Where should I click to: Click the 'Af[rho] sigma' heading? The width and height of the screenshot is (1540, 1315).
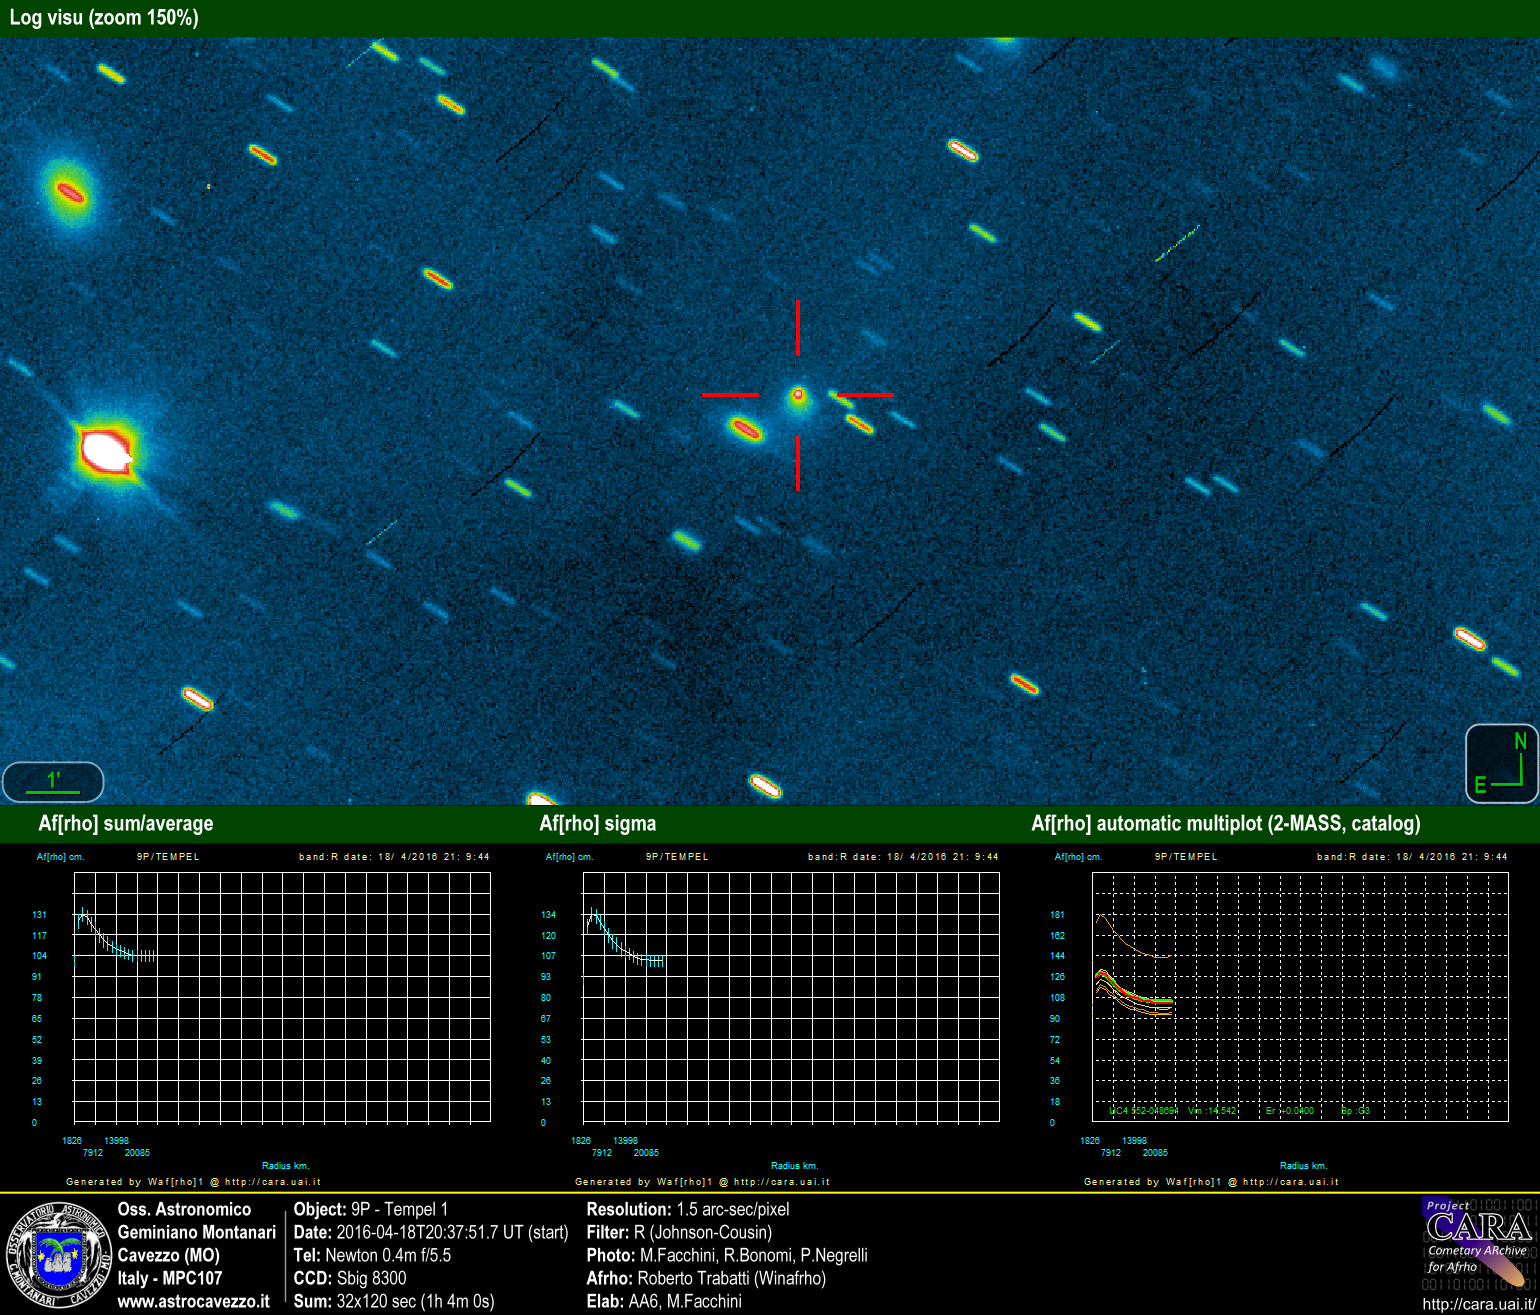[598, 824]
